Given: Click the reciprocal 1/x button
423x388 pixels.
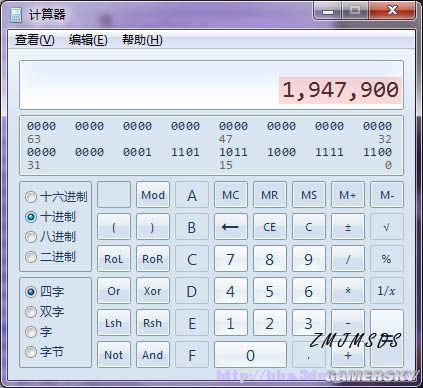Looking at the screenshot, I should [387, 291].
